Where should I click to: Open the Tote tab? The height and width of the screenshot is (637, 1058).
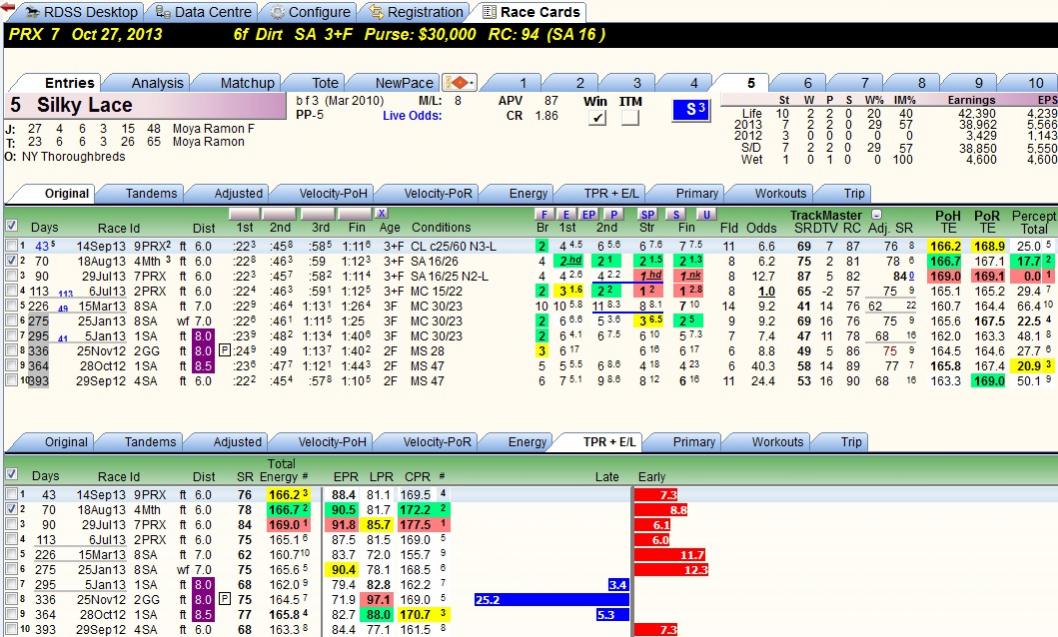(325, 83)
